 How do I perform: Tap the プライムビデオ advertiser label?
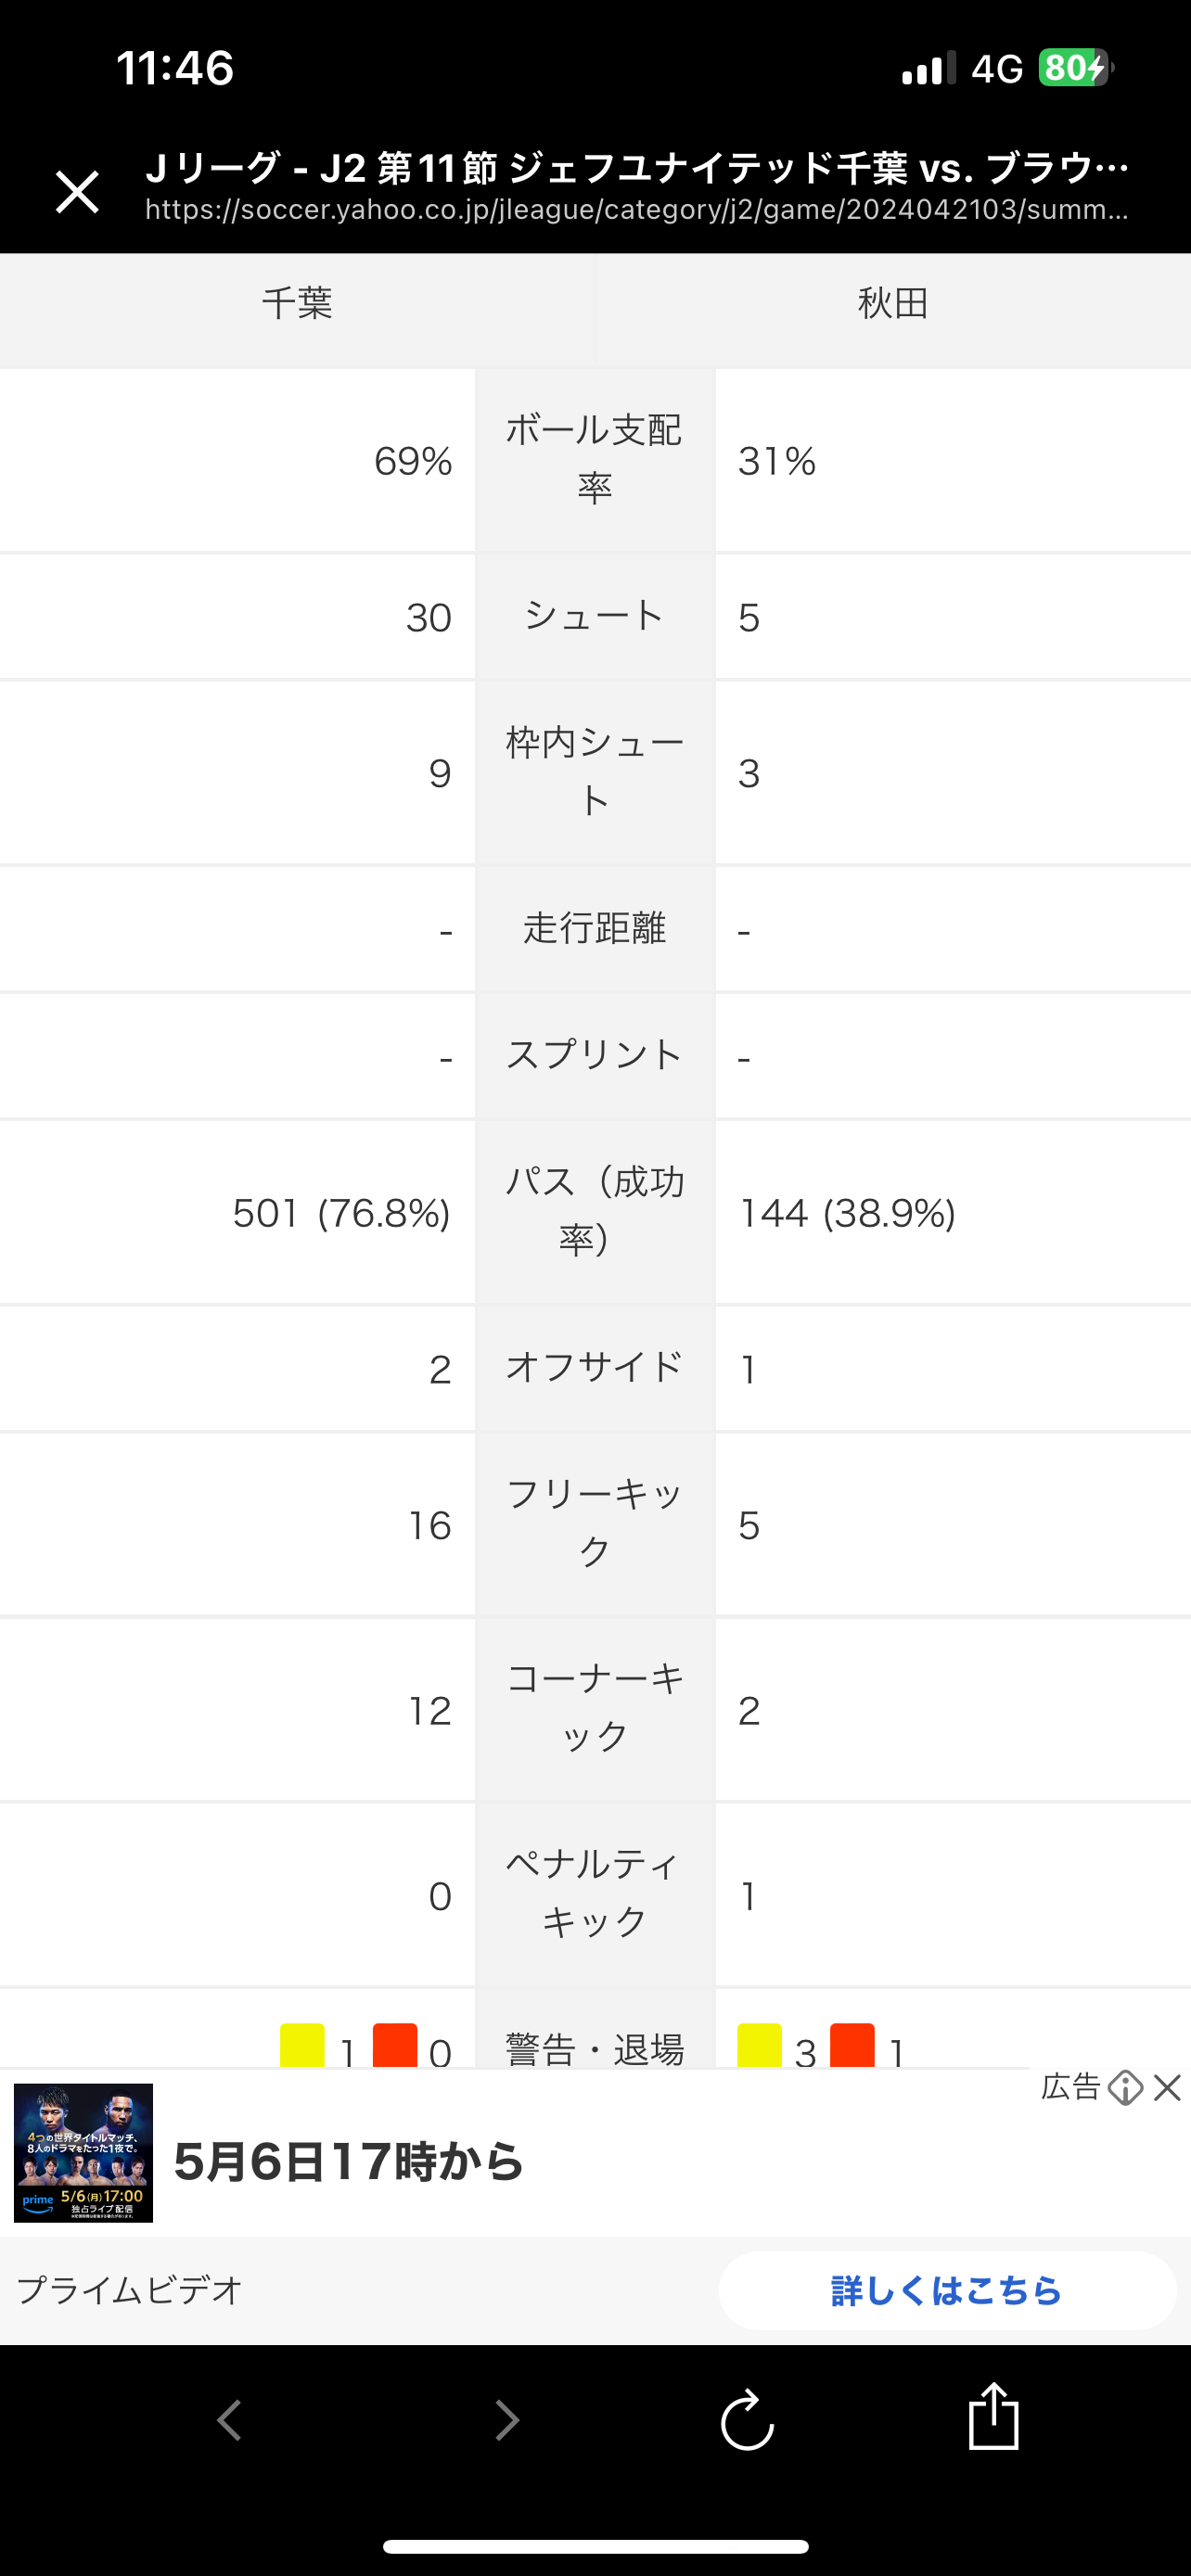[x=130, y=2290]
